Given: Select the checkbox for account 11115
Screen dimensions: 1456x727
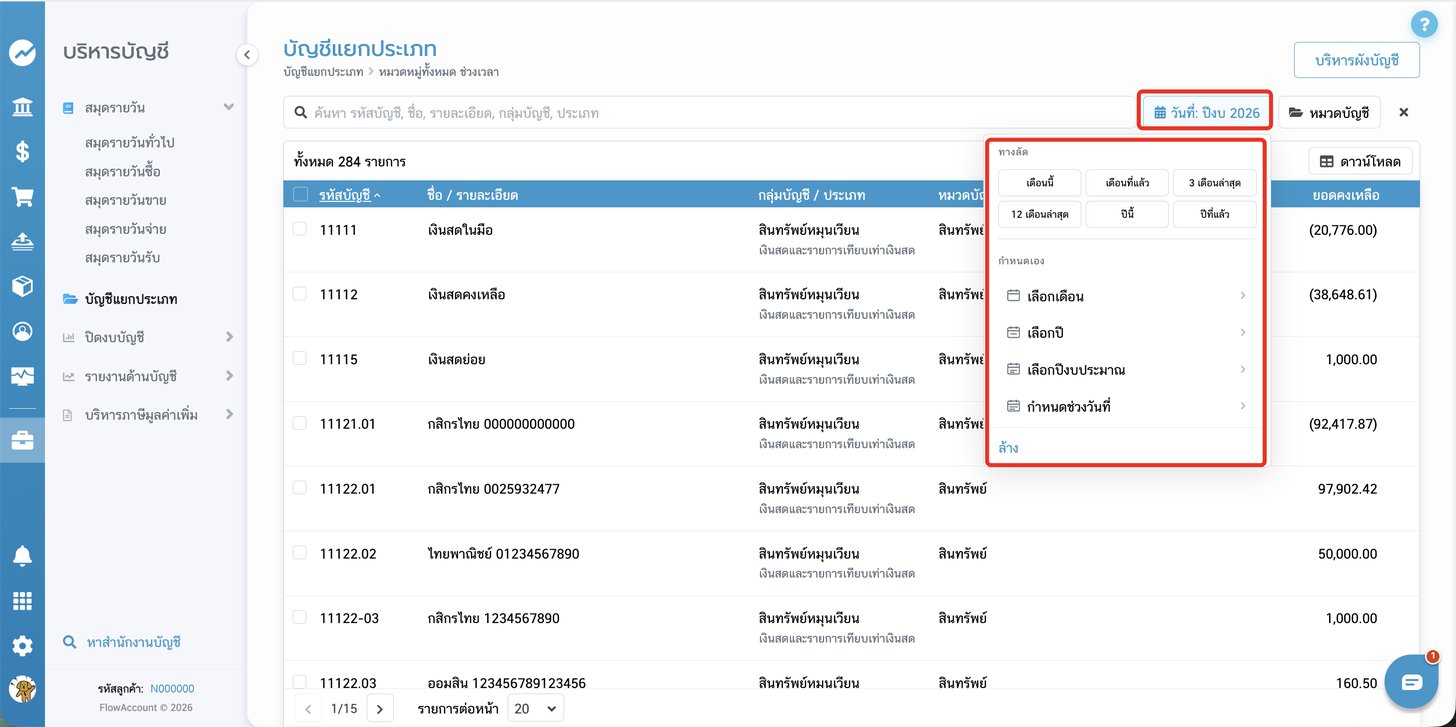Looking at the screenshot, I should pyautogui.click(x=300, y=359).
